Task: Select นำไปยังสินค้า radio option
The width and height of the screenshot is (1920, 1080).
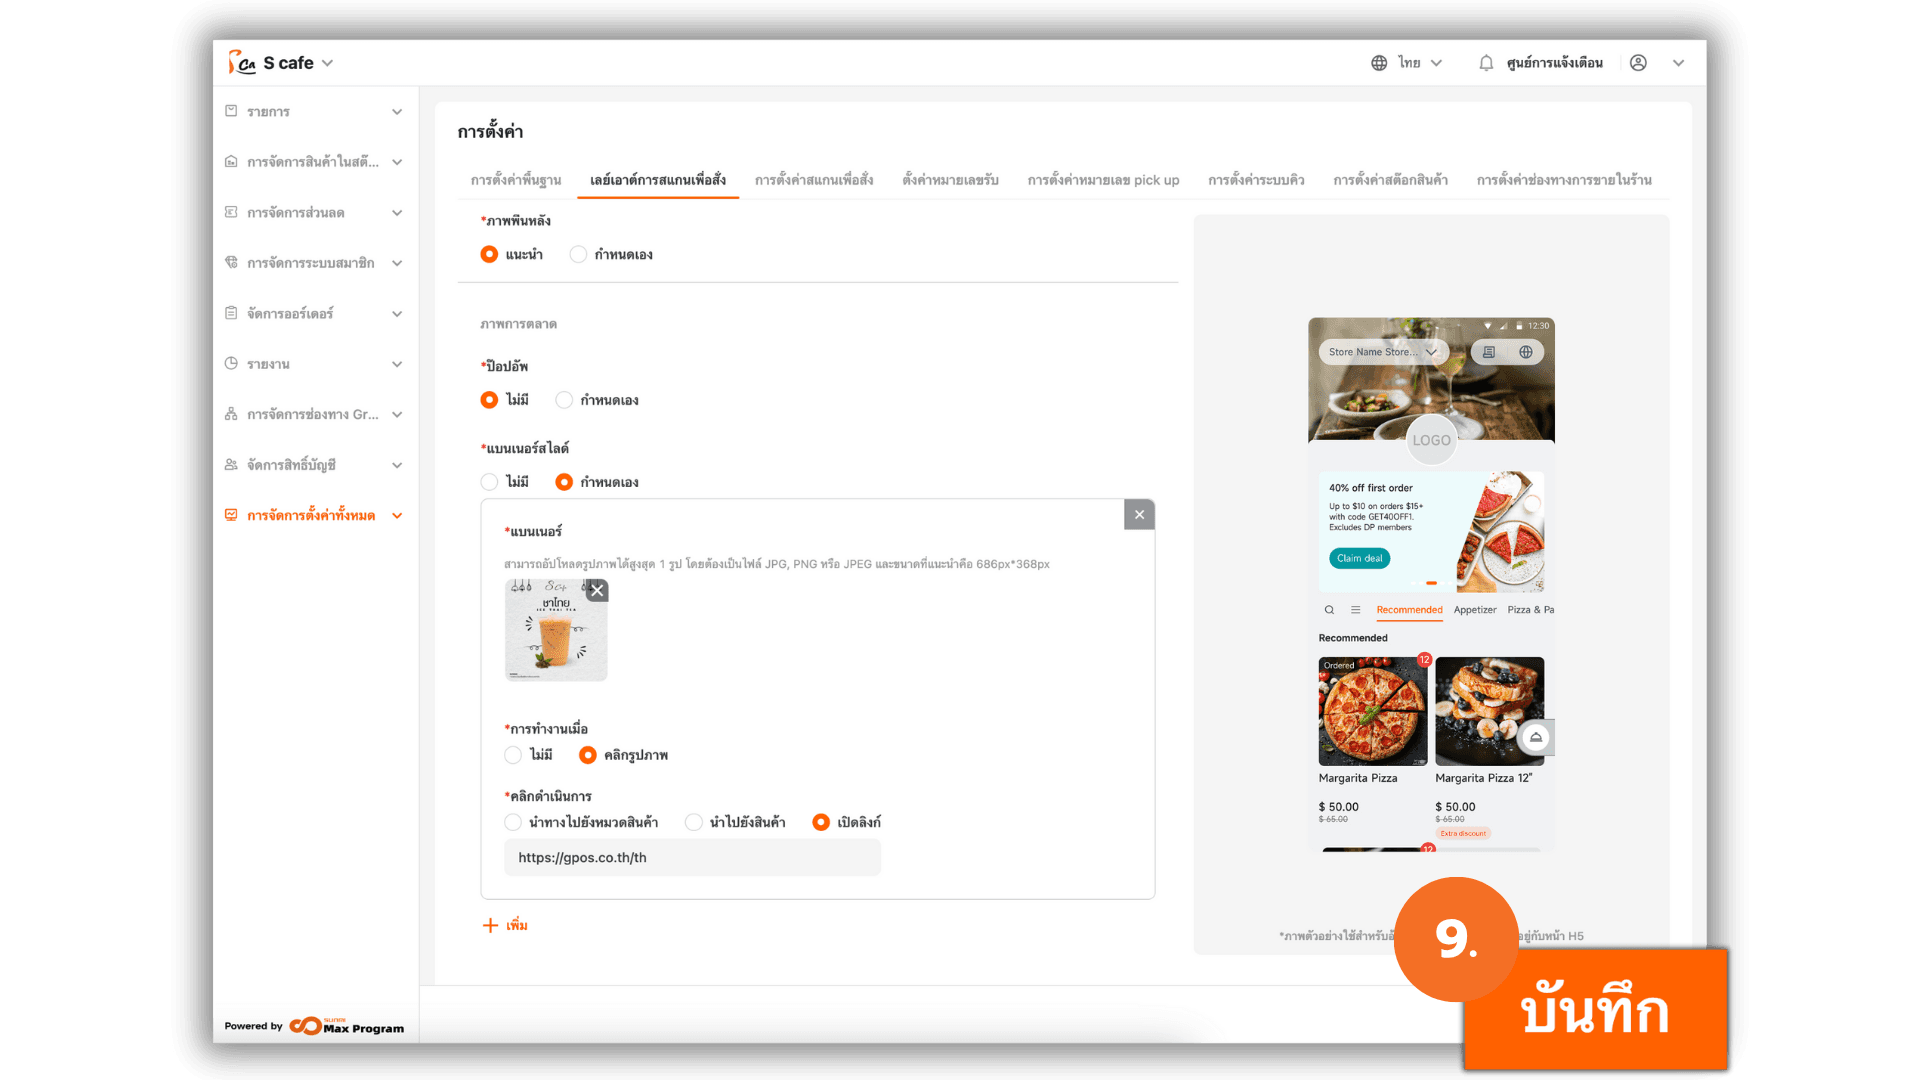Action: click(694, 822)
